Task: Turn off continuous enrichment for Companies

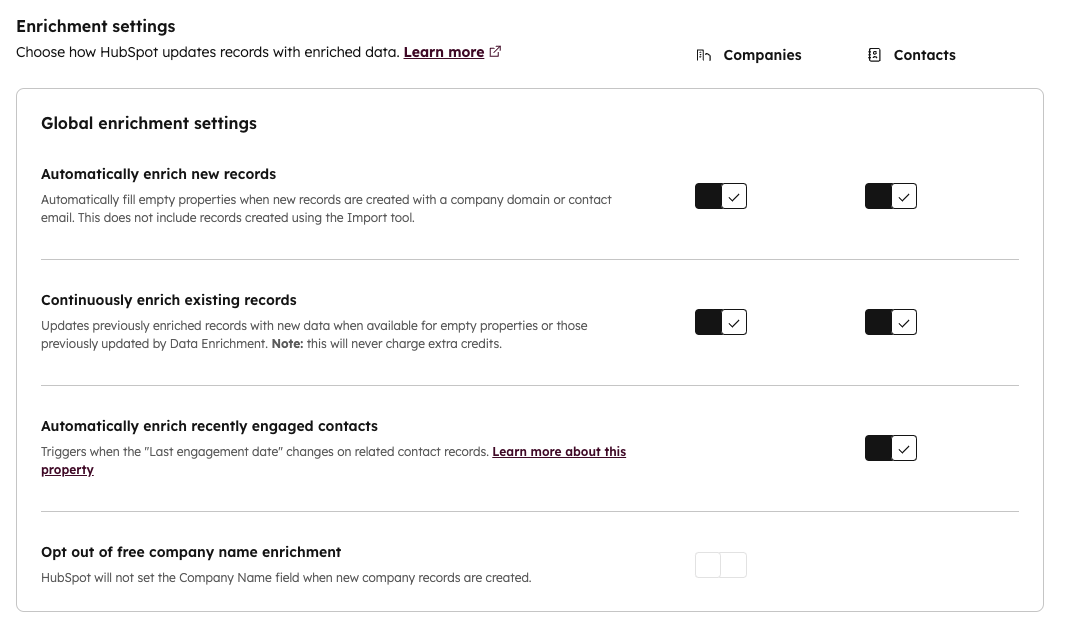Action: (x=721, y=323)
